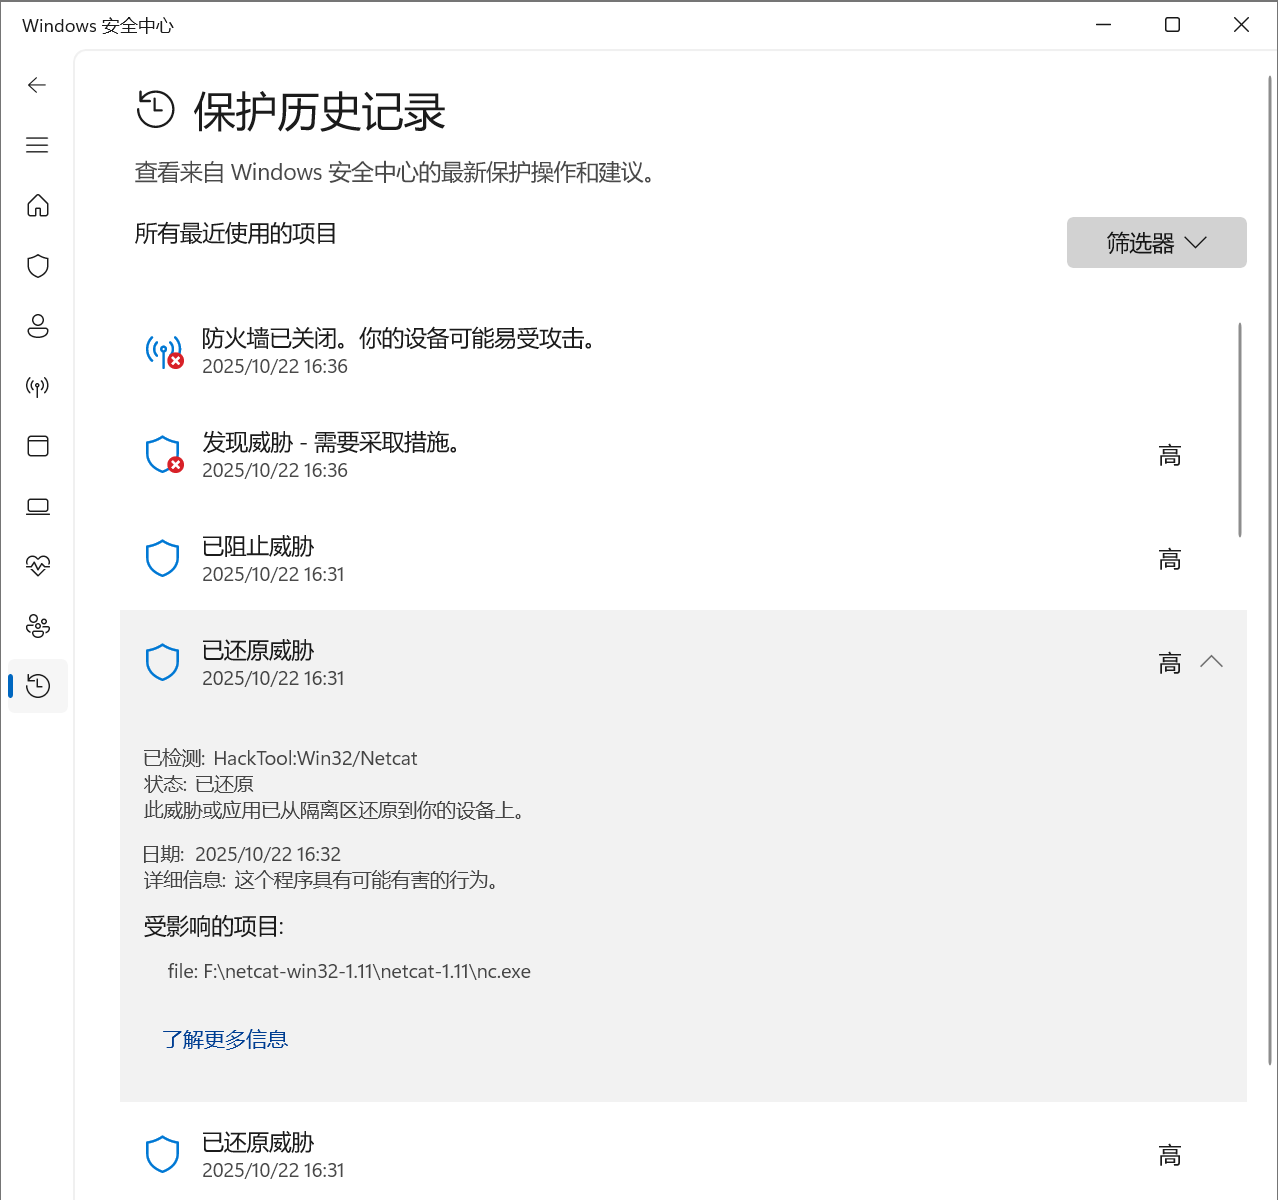Click the 日期: 2025/10/22 16:32 line

tap(242, 854)
